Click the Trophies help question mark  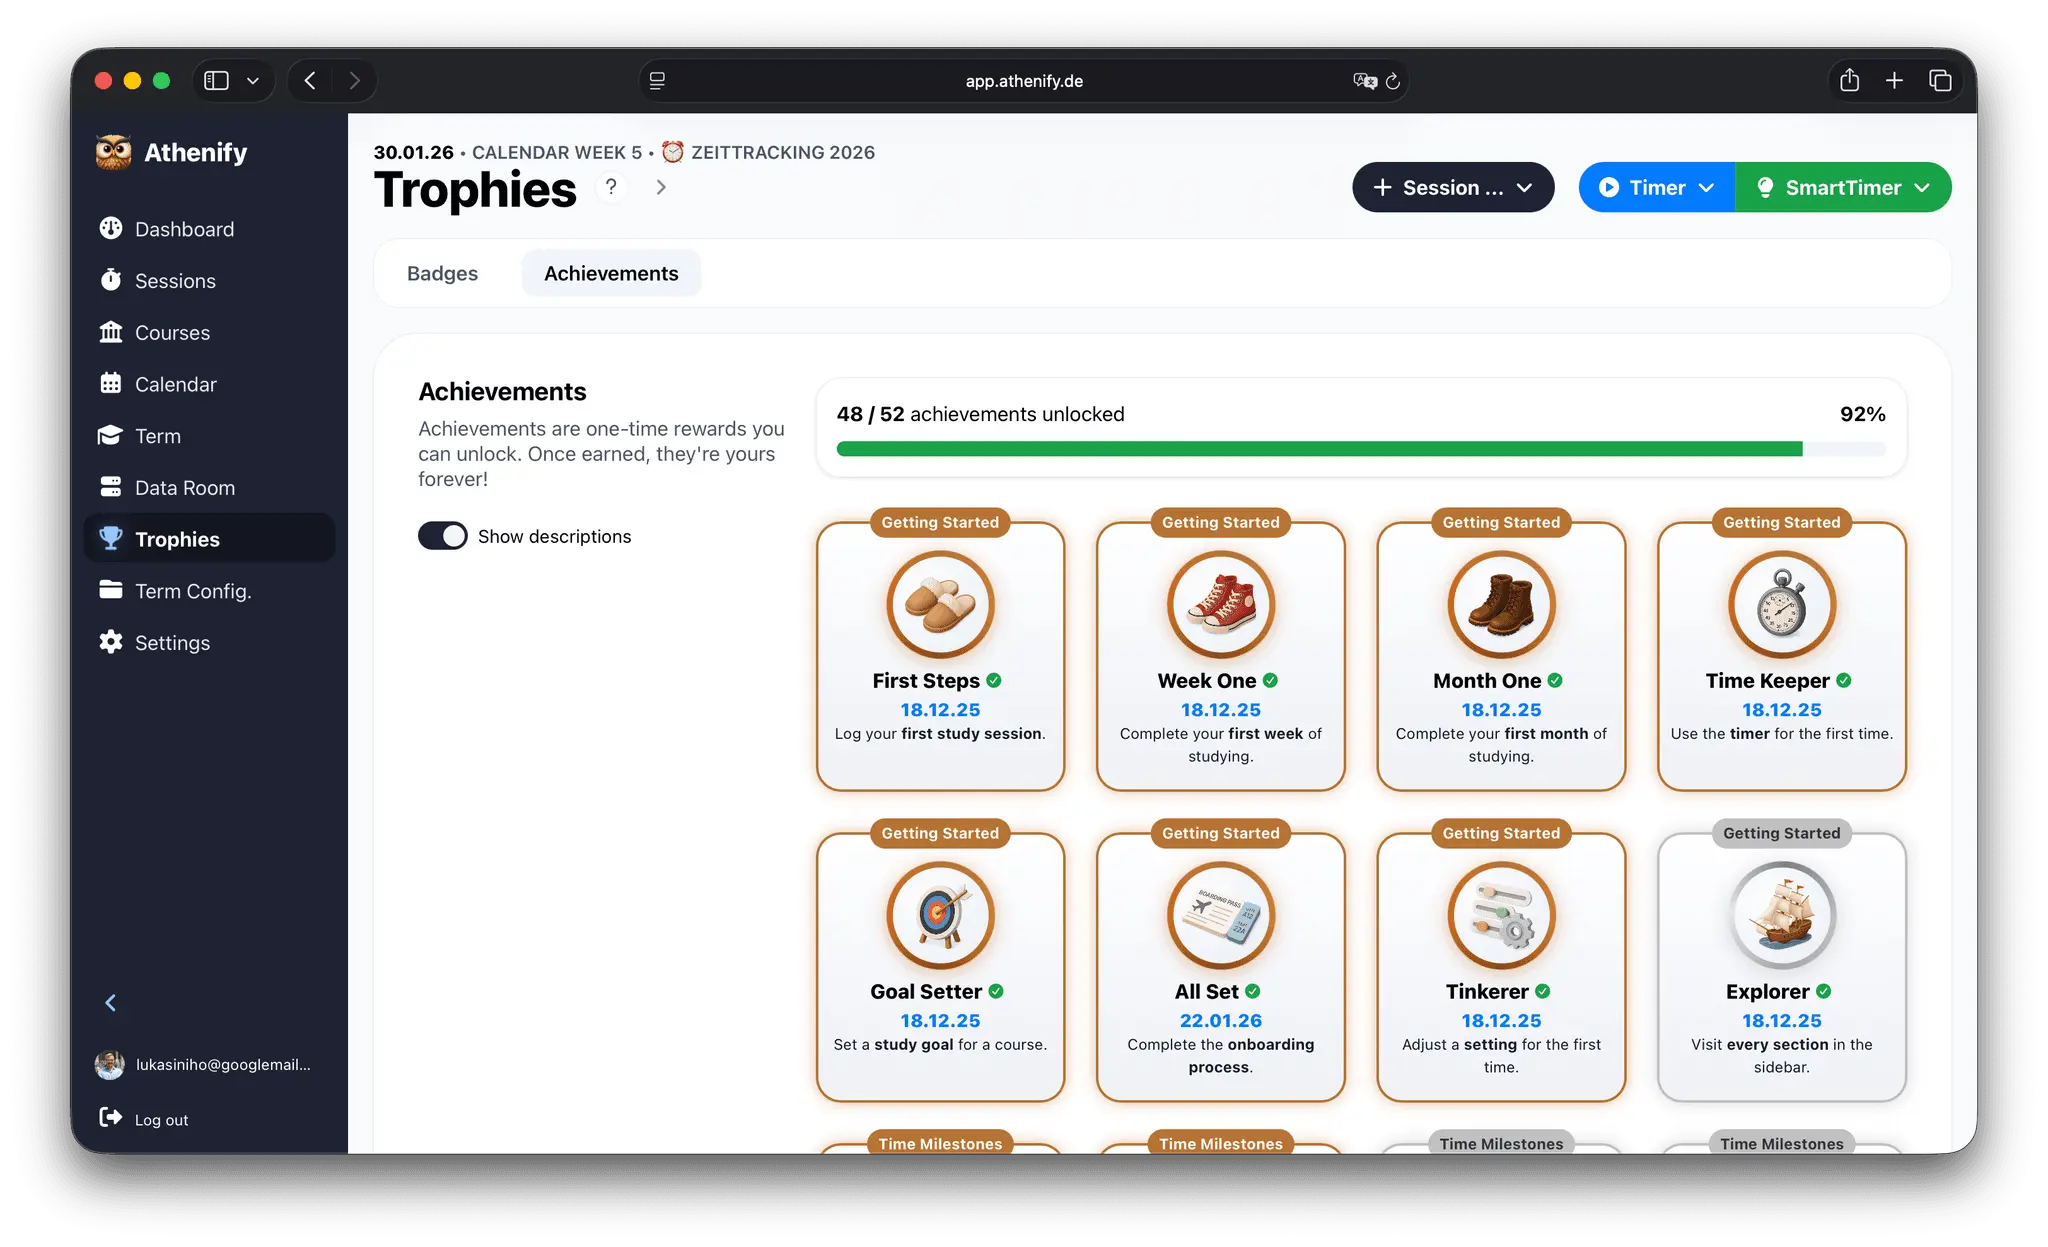pyautogui.click(x=611, y=187)
